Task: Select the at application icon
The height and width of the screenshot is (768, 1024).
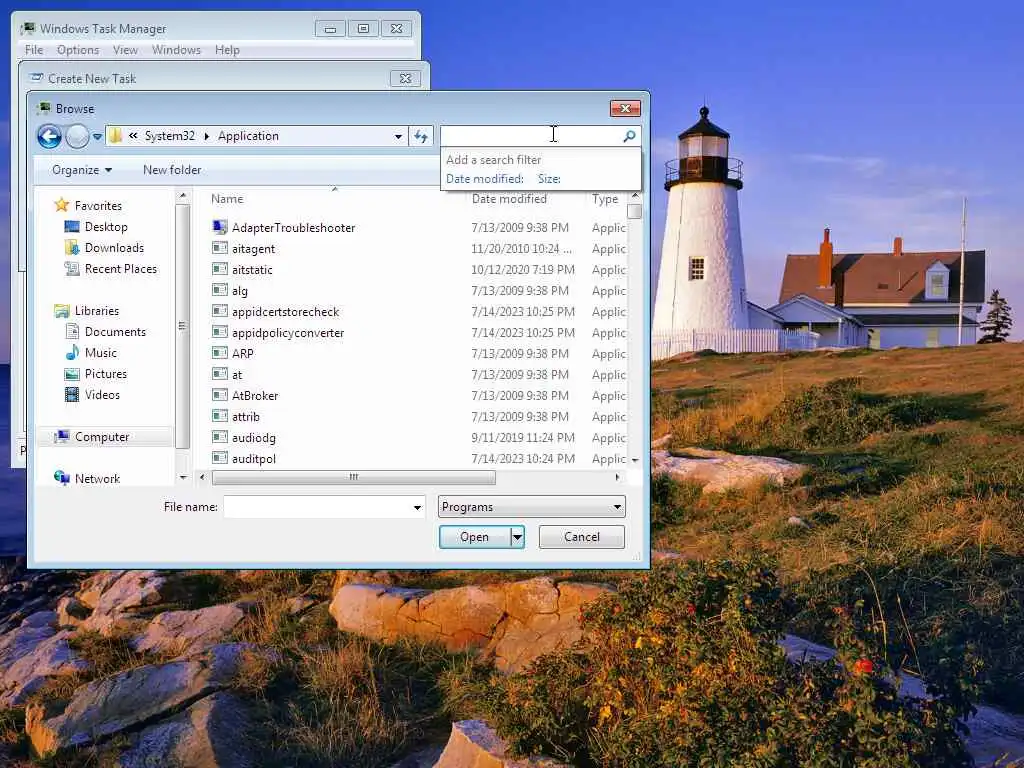Action: point(220,374)
